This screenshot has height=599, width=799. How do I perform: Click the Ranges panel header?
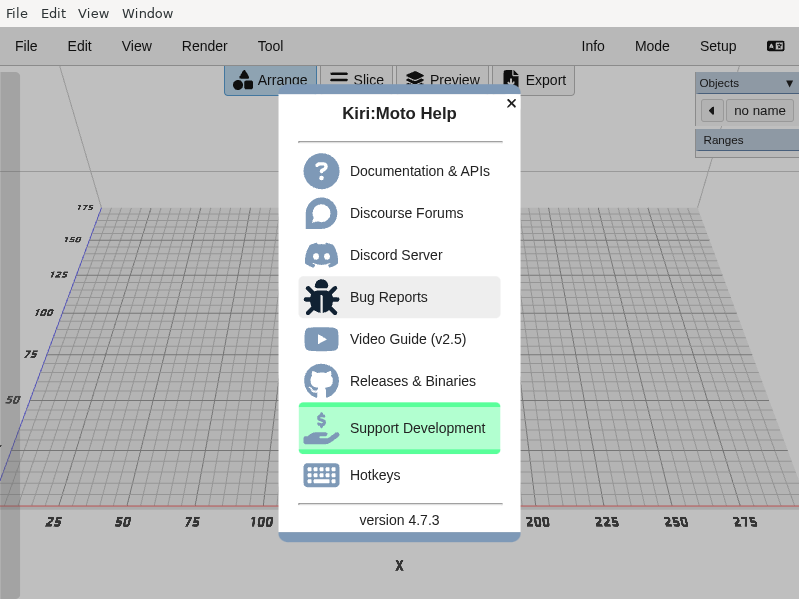(x=747, y=140)
